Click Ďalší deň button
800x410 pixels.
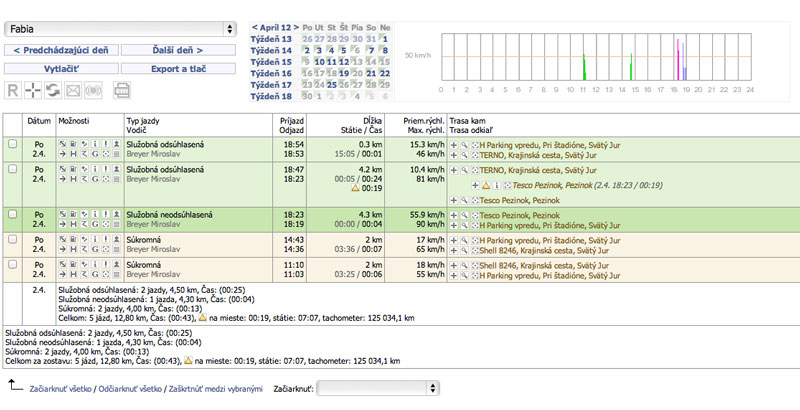tap(178, 50)
